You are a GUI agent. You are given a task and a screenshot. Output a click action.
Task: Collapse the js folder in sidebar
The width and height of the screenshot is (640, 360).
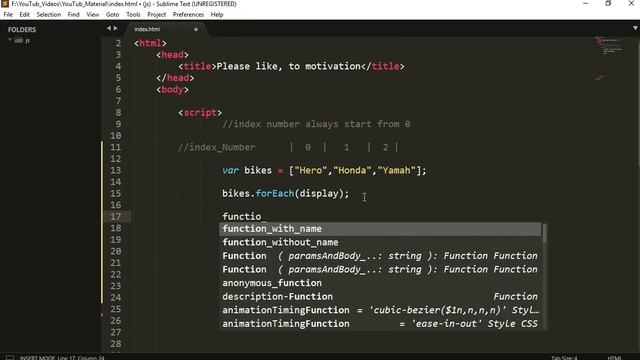click(x=10, y=40)
